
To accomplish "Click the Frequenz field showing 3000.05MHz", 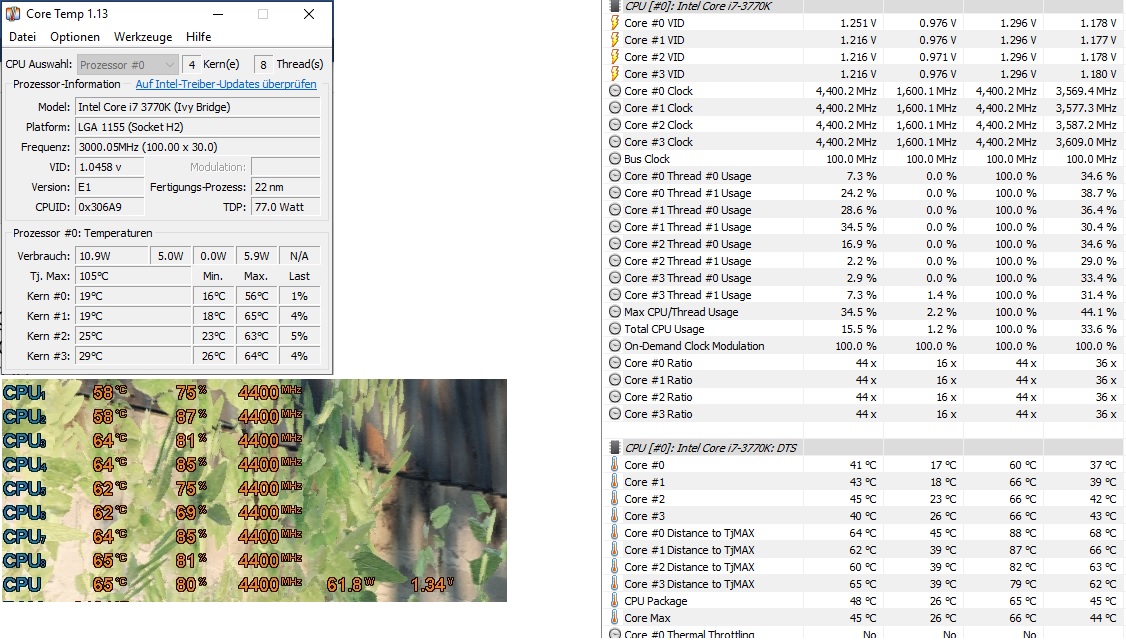I will tap(197, 147).
